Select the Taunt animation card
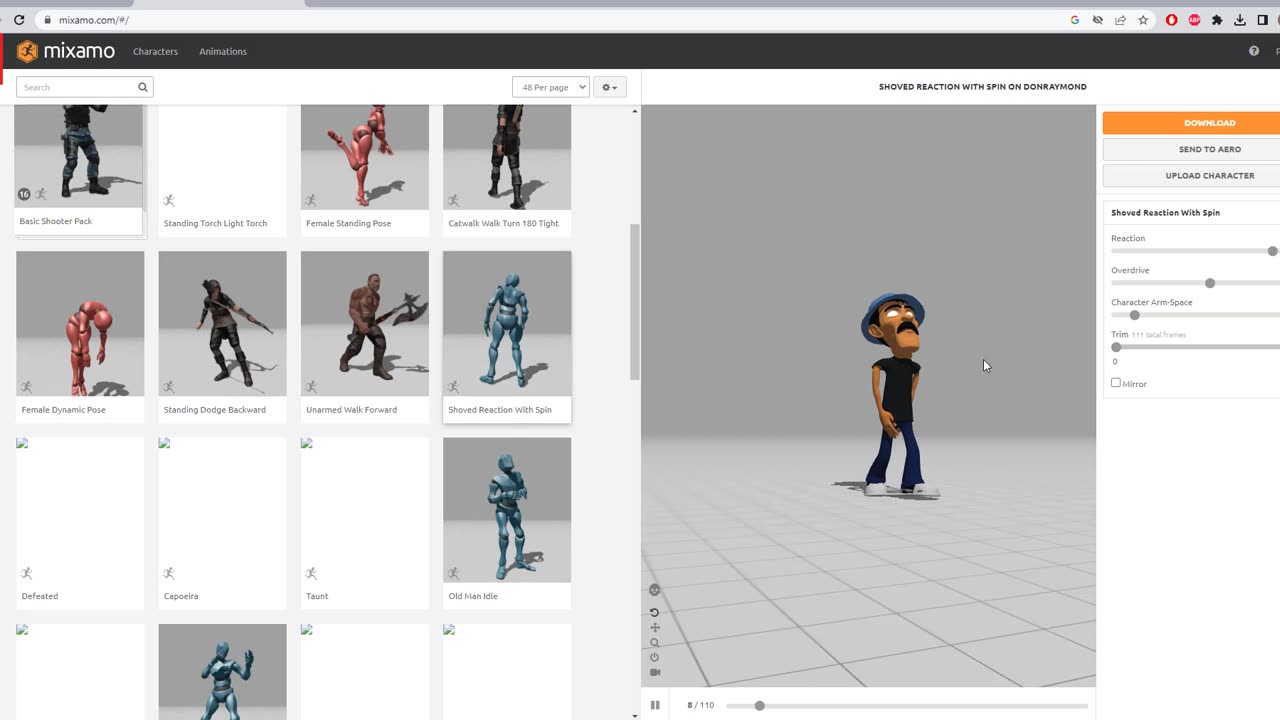Viewport: 1280px width, 720px height. [365, 523]
